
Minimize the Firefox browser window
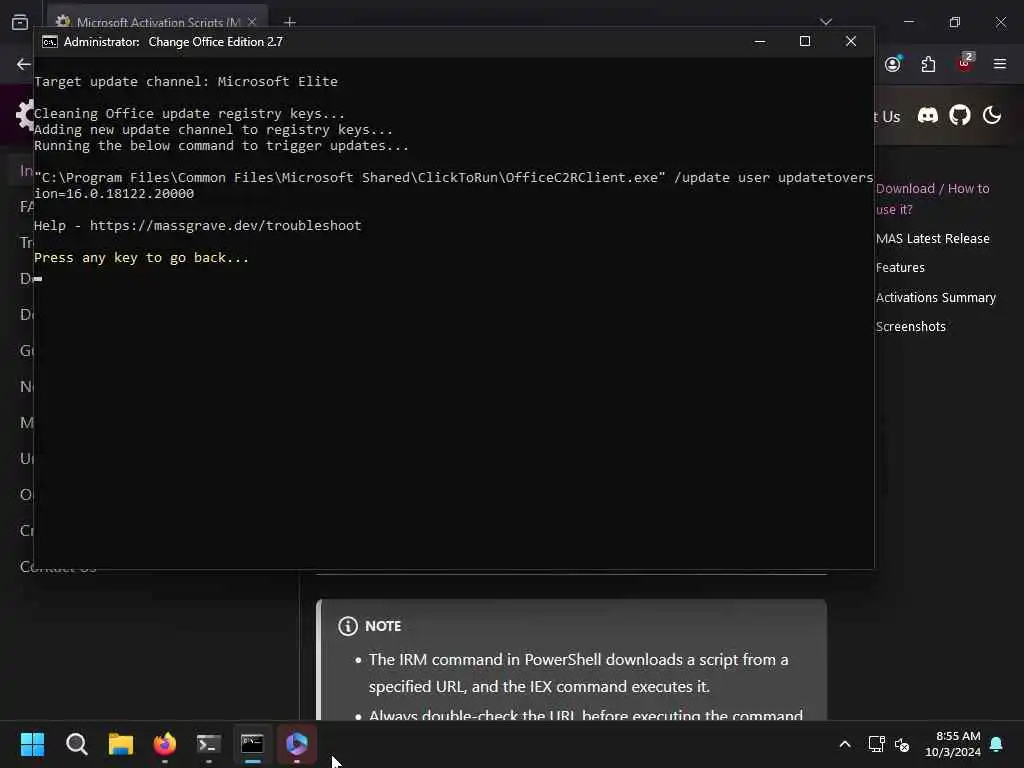908,22
